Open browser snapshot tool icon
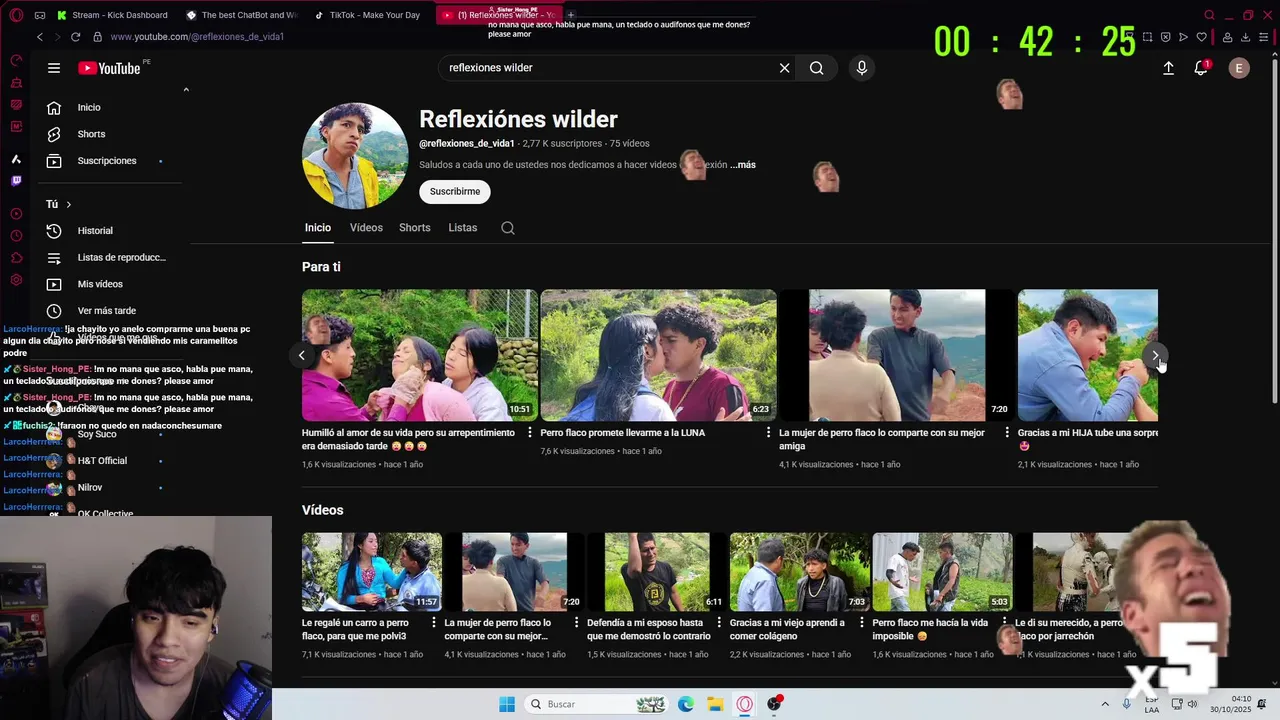Screen dimensions: 1280x720 click(x=1147, y=37)
